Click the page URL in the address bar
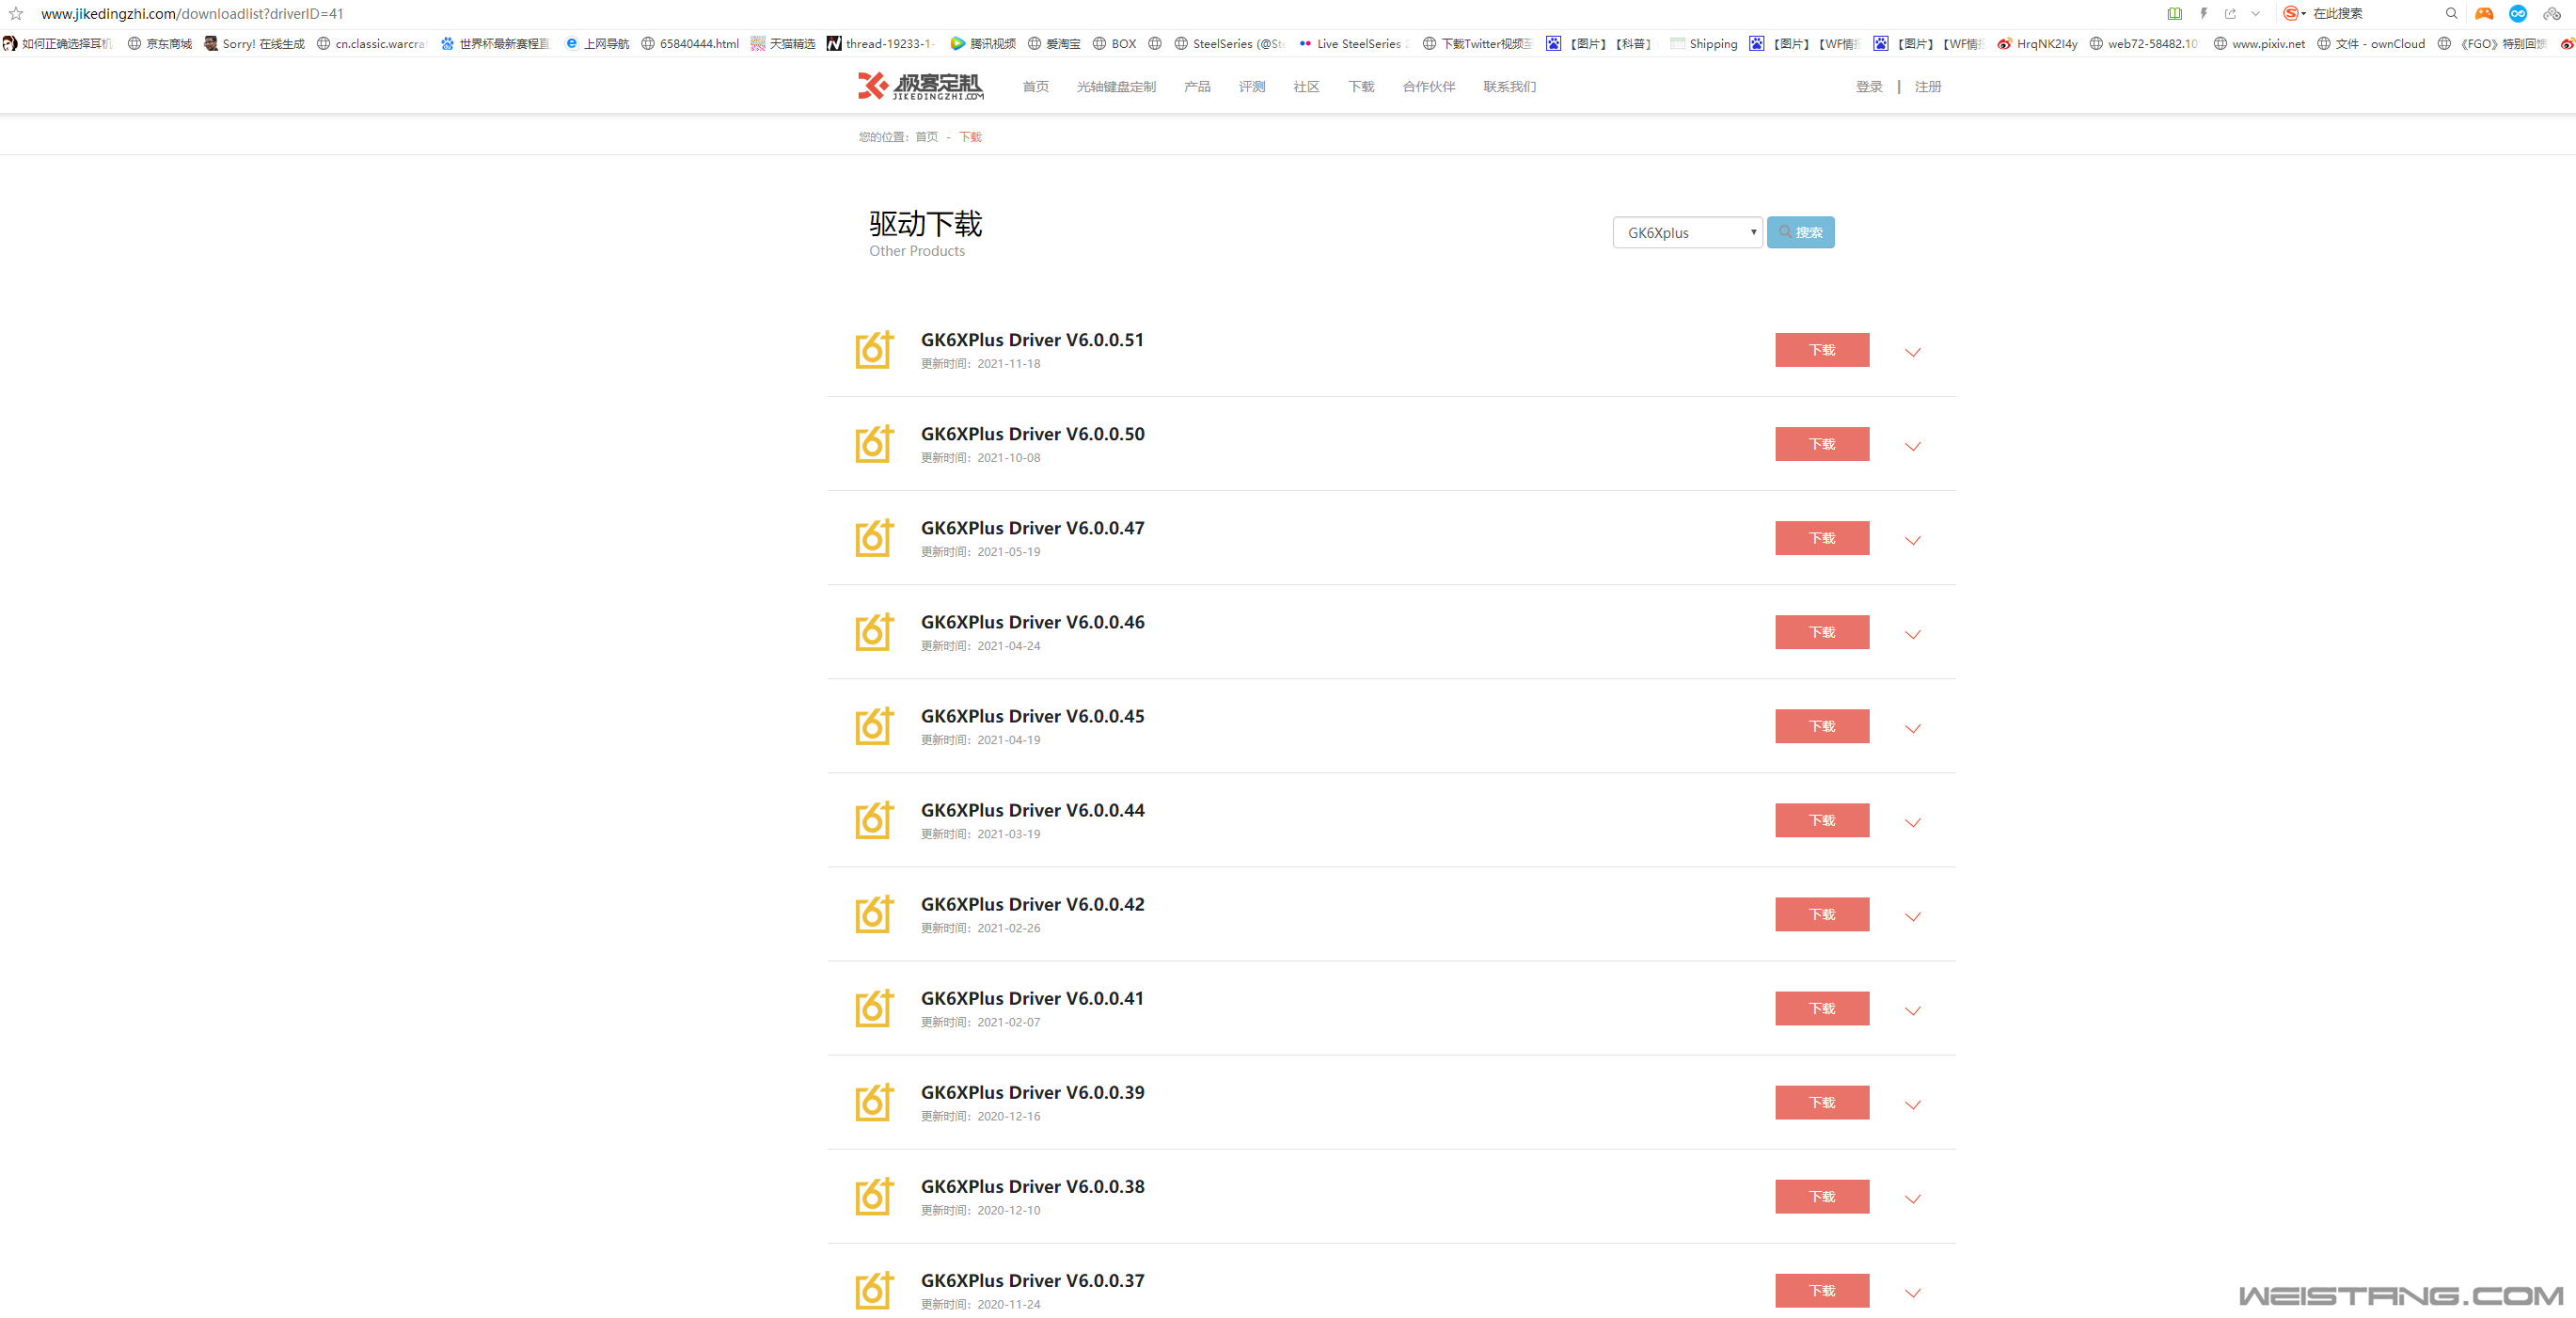2576x1318 pixels. tap(192, 14)
